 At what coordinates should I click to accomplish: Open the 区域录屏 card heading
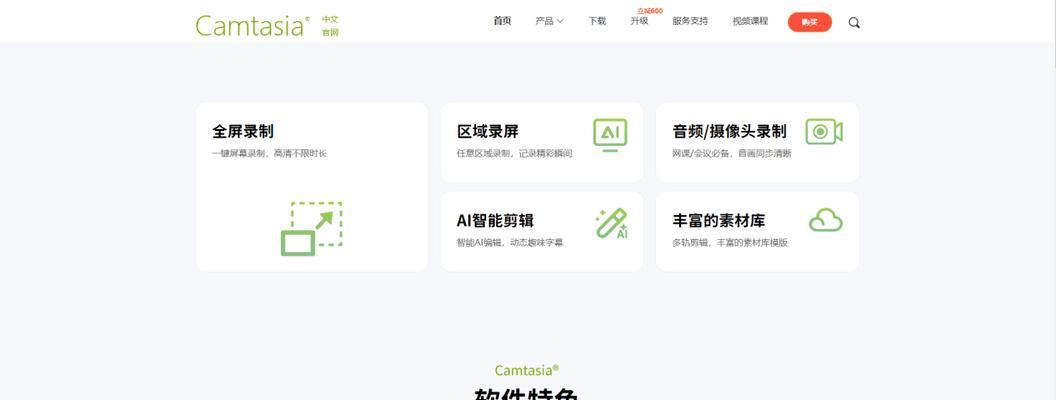click(x=488, y=131)
